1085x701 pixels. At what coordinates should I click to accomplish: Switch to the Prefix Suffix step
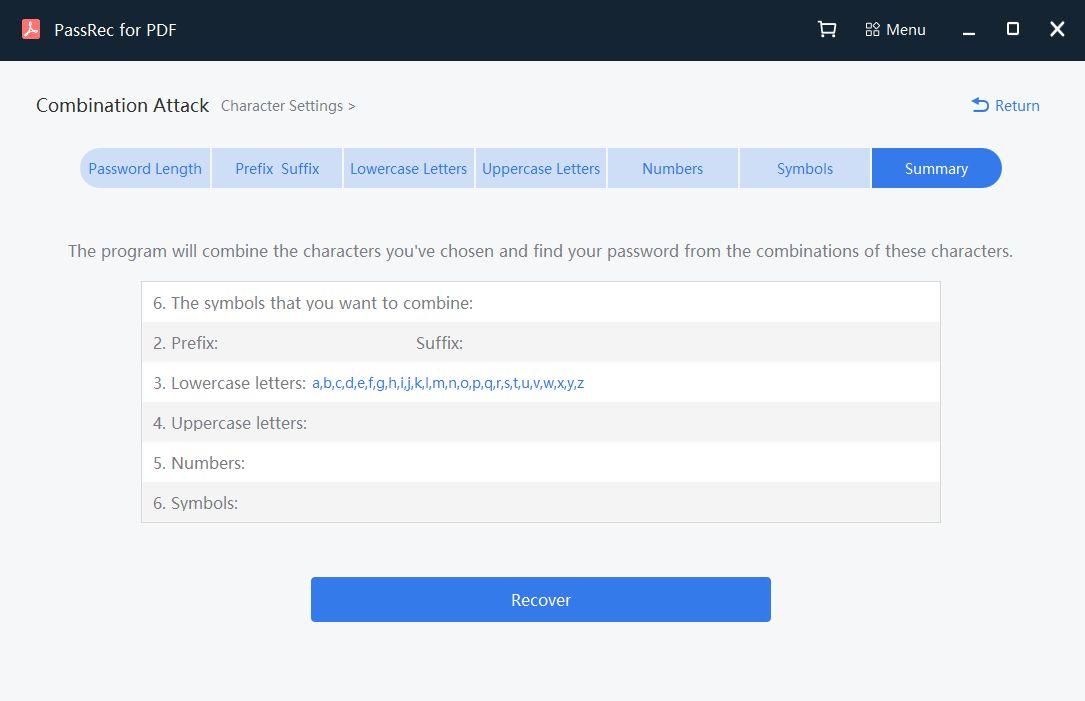(277, 168)
